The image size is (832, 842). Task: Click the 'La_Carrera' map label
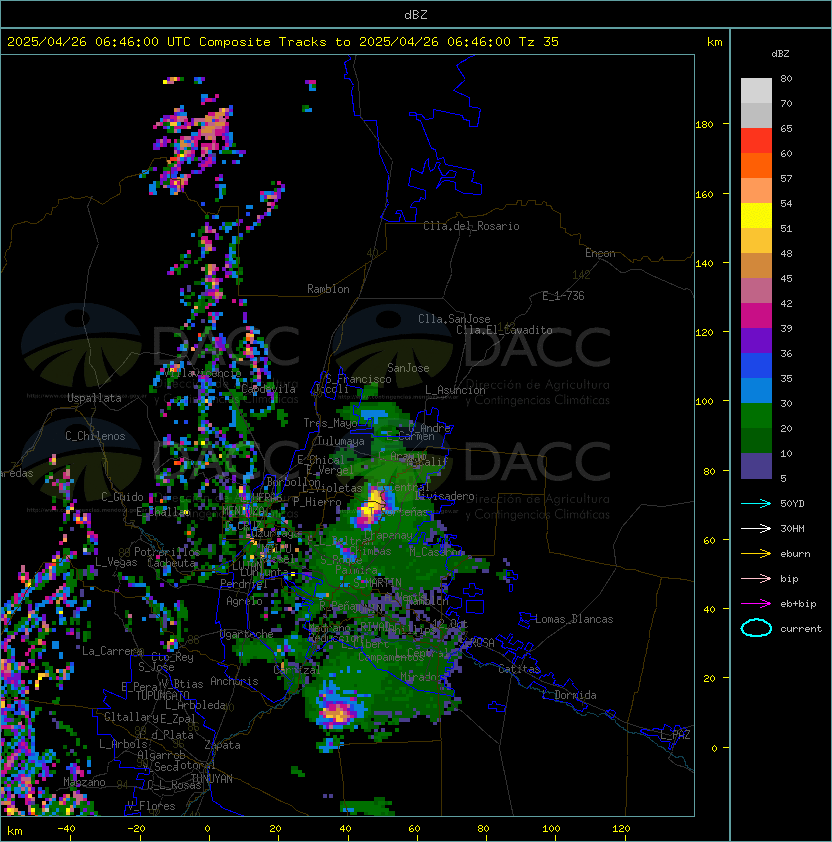click(112, 651)
